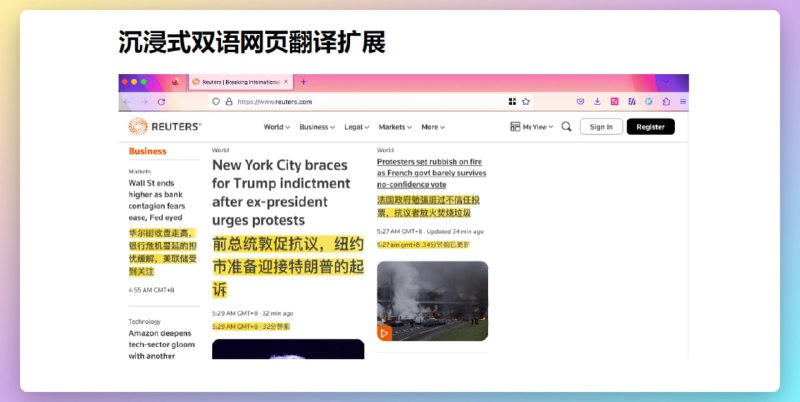Image resolution: width=800 pixels, height=402 pixels.
Task: Expand the World menu
Action: pyautogui.click(x=277, y=127)
